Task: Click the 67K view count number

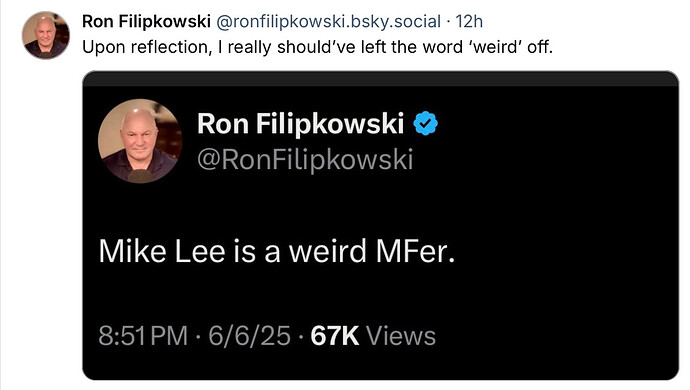Action: click(334, 336)
